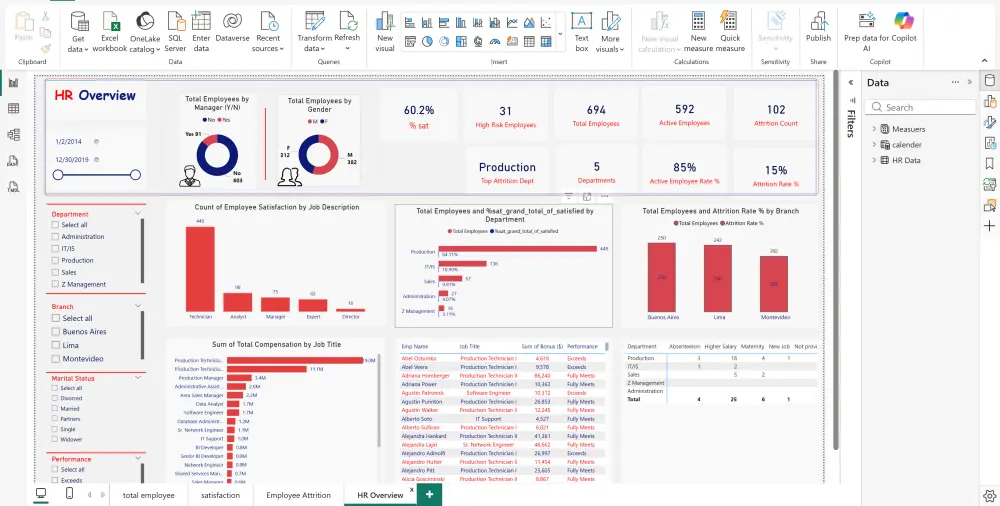The width and height of the screenshot is (1000, 506).
Task: Open DAX query view in the left sidebar
Action: [13, 161]
